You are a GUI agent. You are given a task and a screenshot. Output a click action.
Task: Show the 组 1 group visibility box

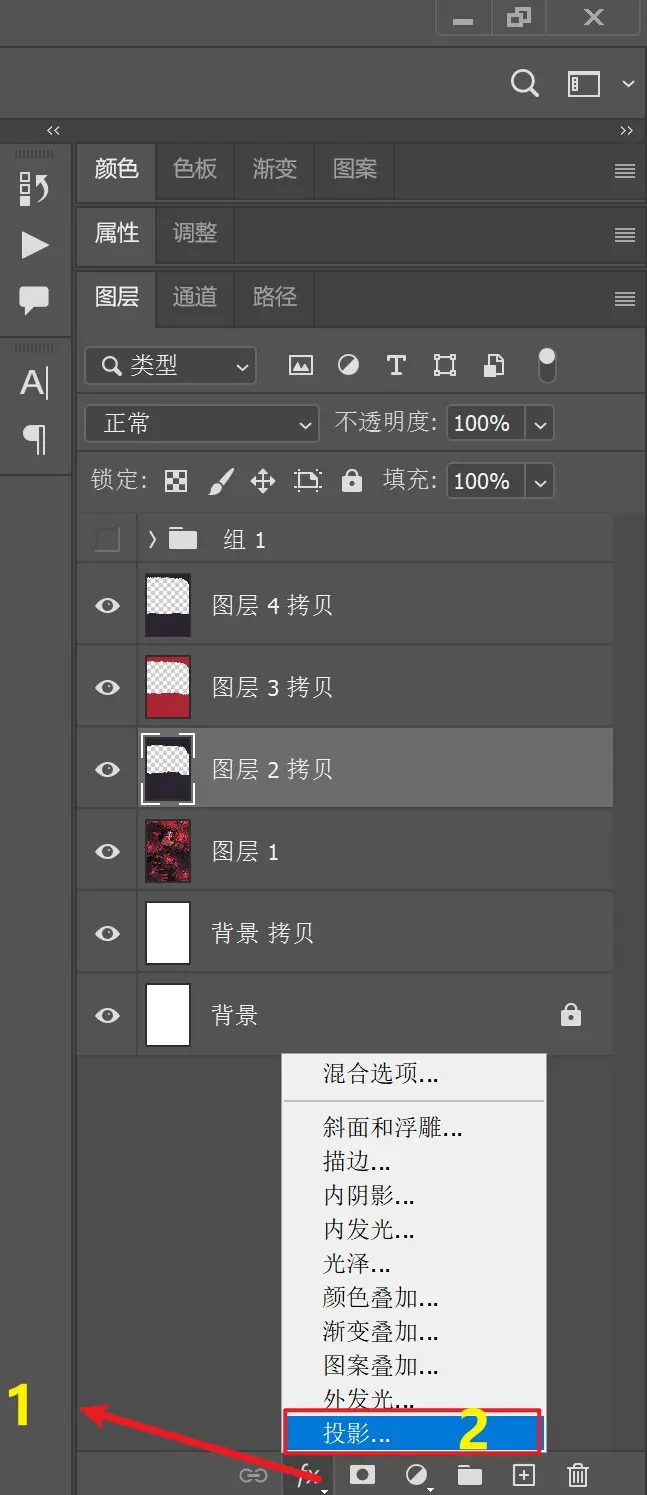click(x=107, y=540)
